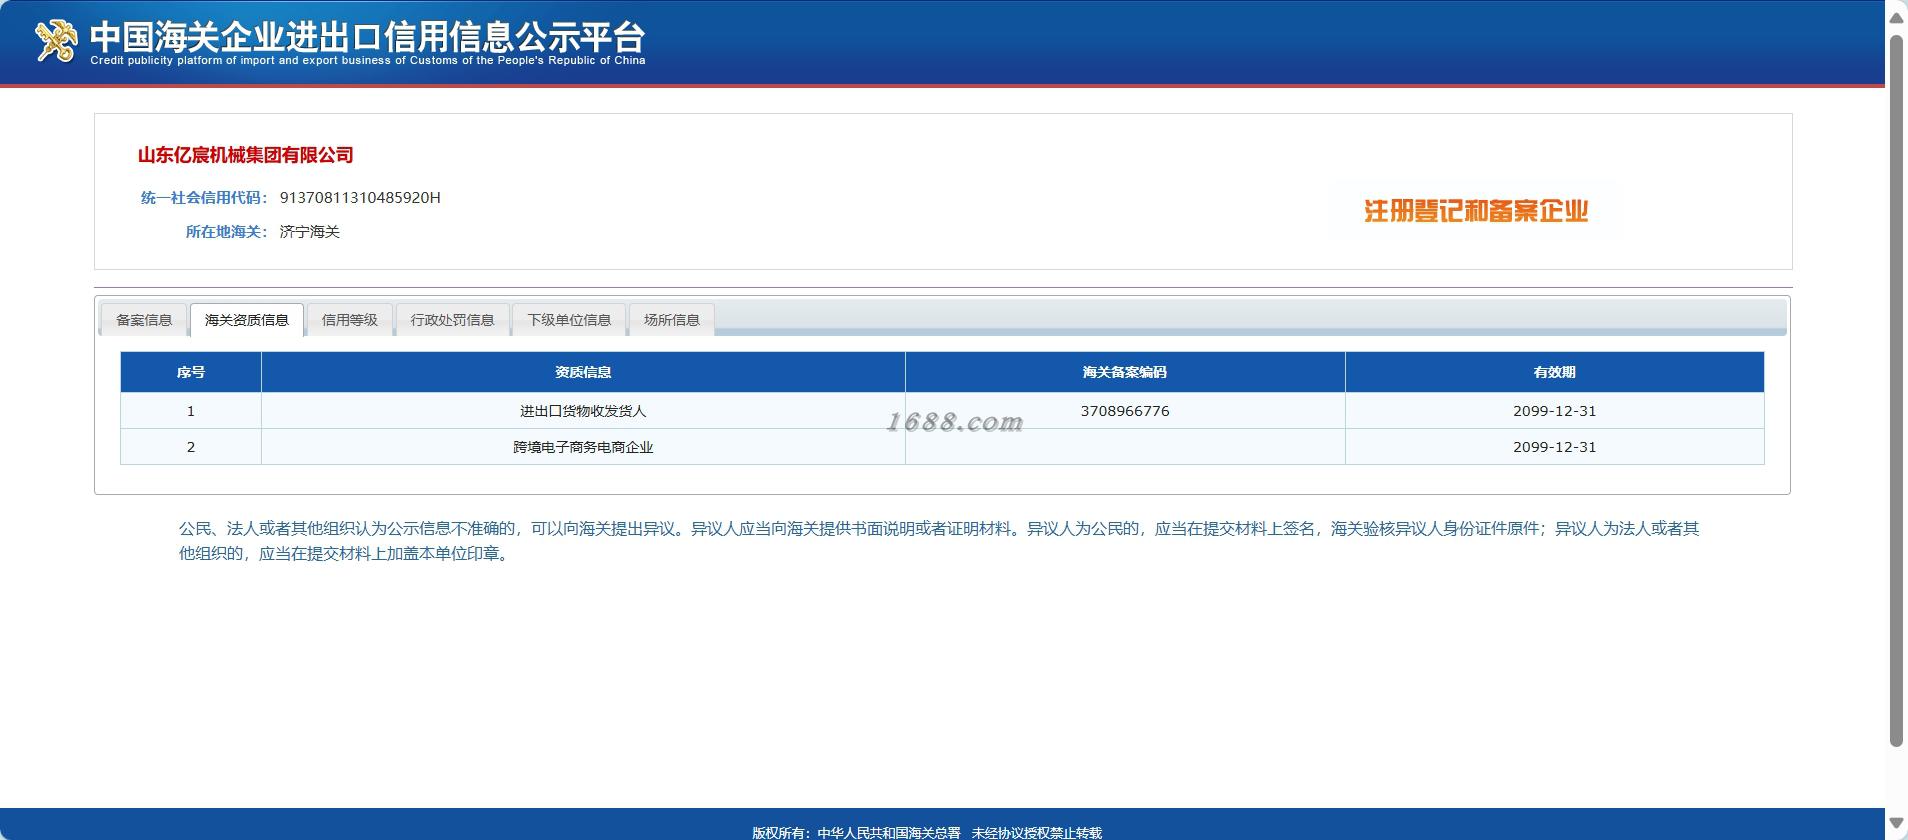Click the 有效期 column header
Screen dimensions: 1908x840
click(1555, 372)
